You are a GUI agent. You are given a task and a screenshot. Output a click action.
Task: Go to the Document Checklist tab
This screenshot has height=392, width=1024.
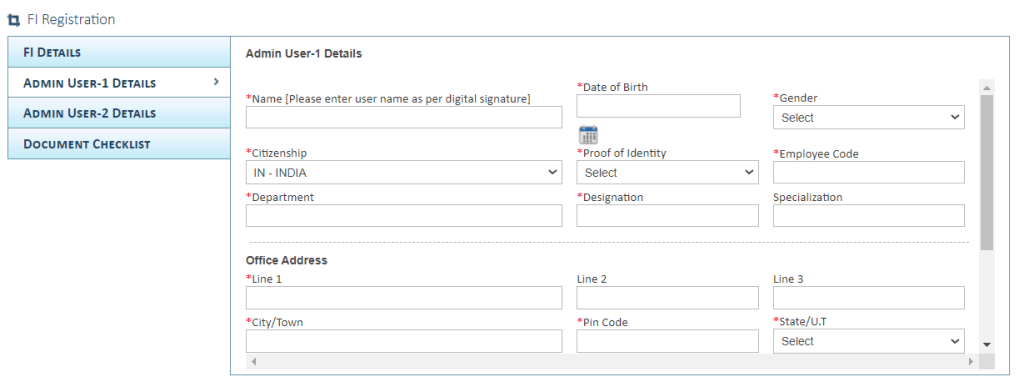[119, 144]
